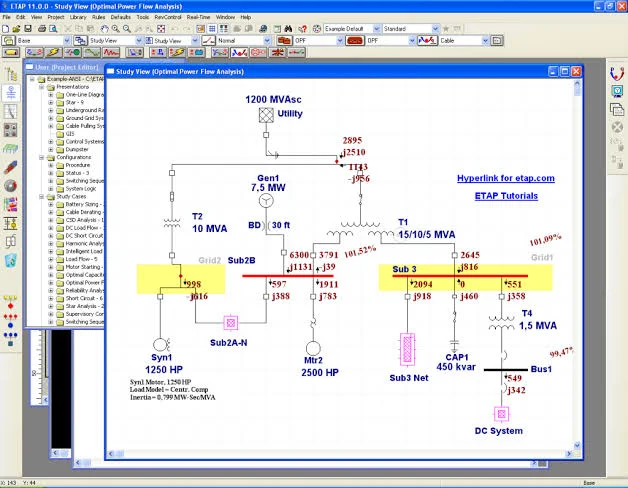Screen dimensions: 628x488
Task: Click the Study View horizontal scrollbar right arrow
Action: pyautogui.click(x=569, y=454)
